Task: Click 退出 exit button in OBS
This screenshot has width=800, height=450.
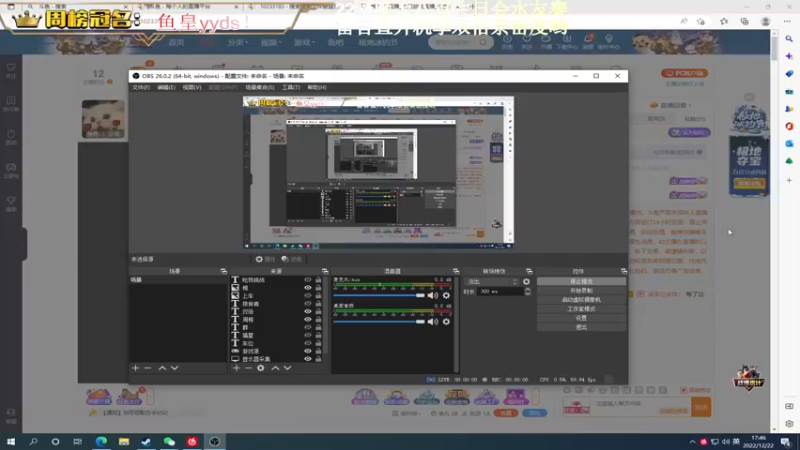Action: 581,328
